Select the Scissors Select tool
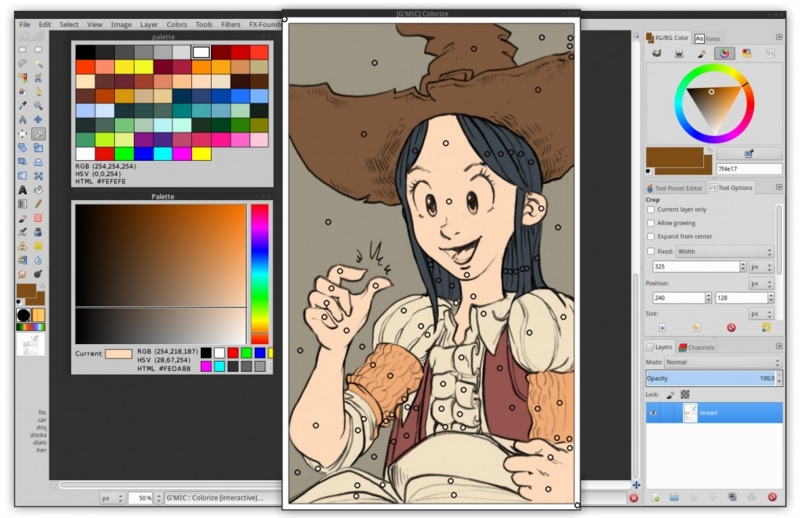This screenshot has width=800, height=518. pos(38,78)
